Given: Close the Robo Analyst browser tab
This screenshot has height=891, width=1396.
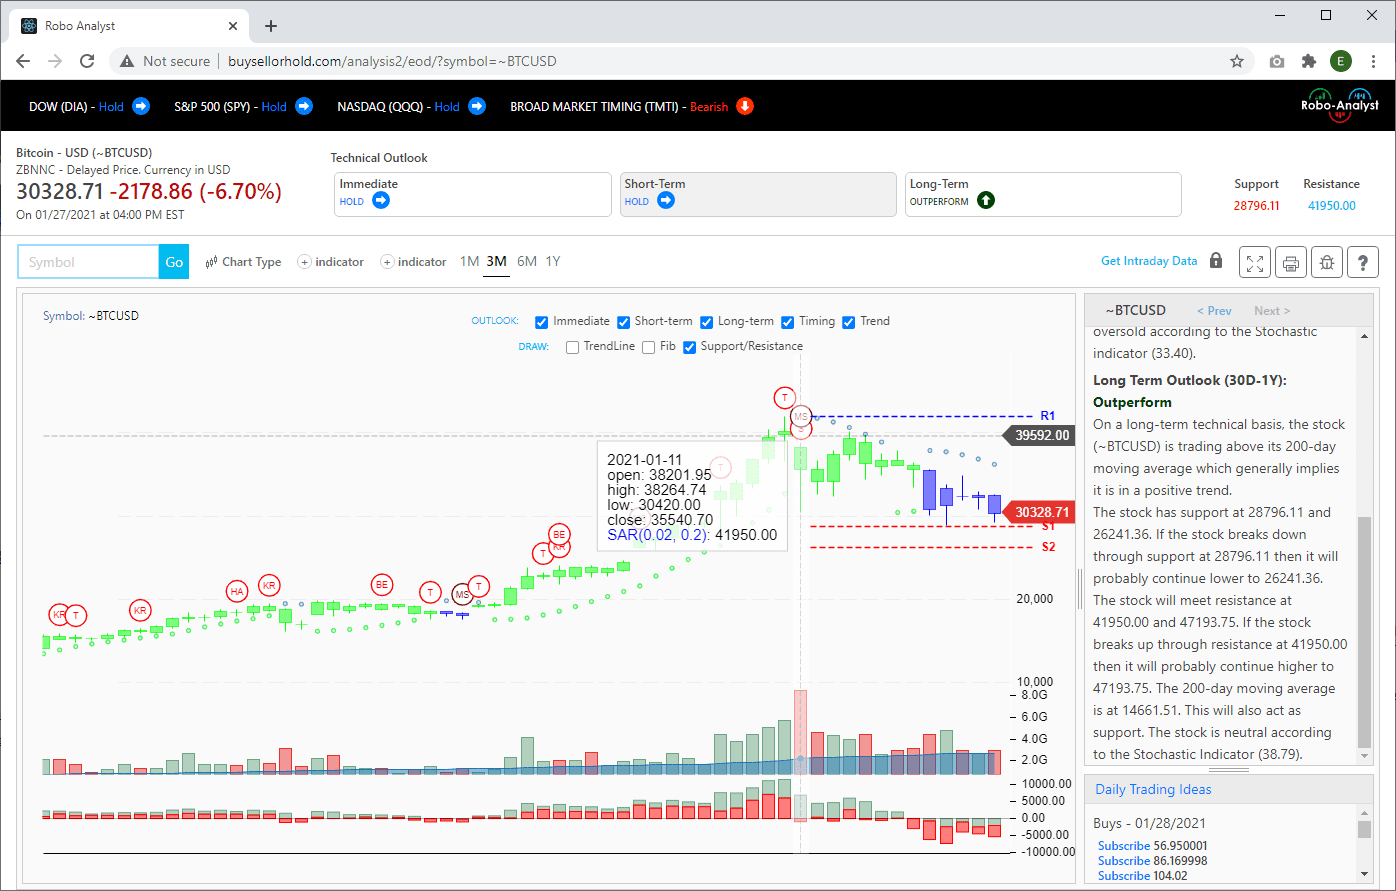Looking at the screenshot, I should 233,26.
